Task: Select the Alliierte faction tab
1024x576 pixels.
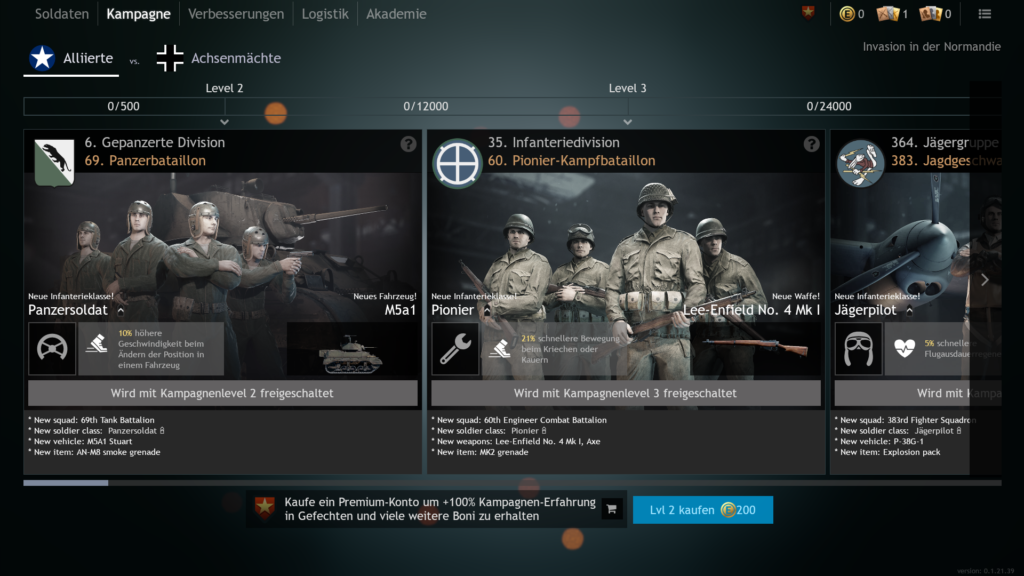Action: [71, 58]
